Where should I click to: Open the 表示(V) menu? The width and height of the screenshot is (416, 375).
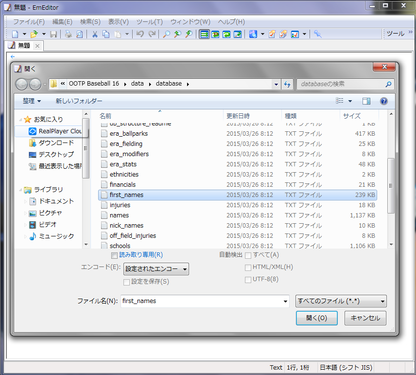coord(118,22)
